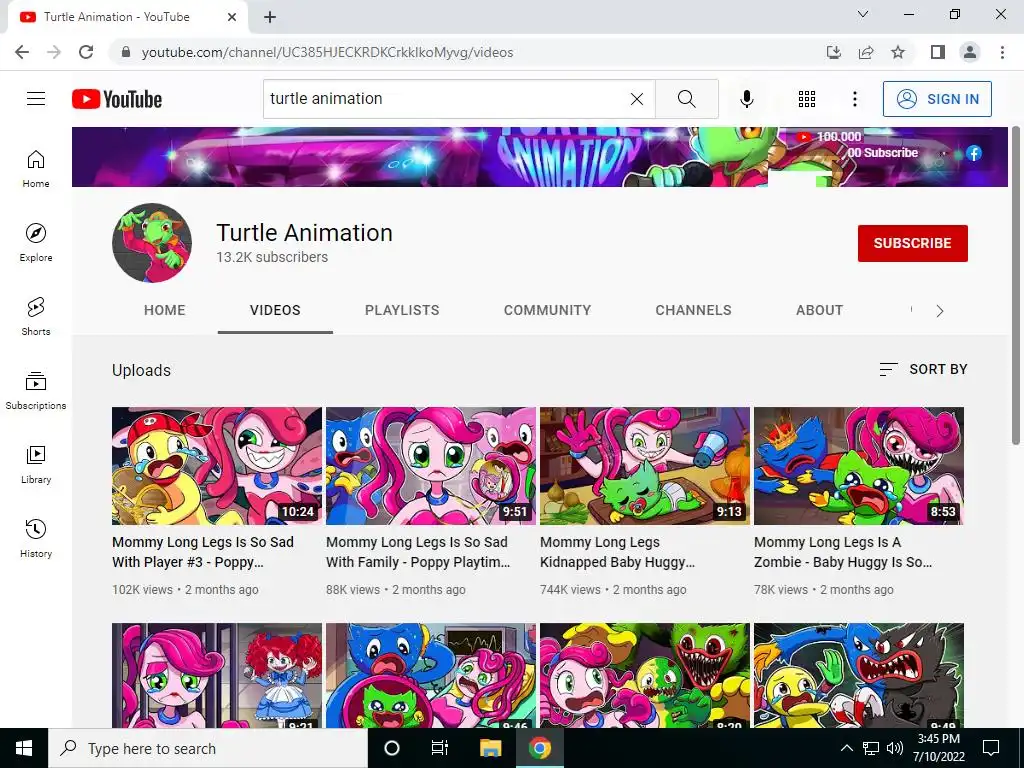Image resolution: width=1024 pixels, height=768 pixels.
Task: Click the Turtle Animation channel avatar
Action: click(x=152, y=243)
